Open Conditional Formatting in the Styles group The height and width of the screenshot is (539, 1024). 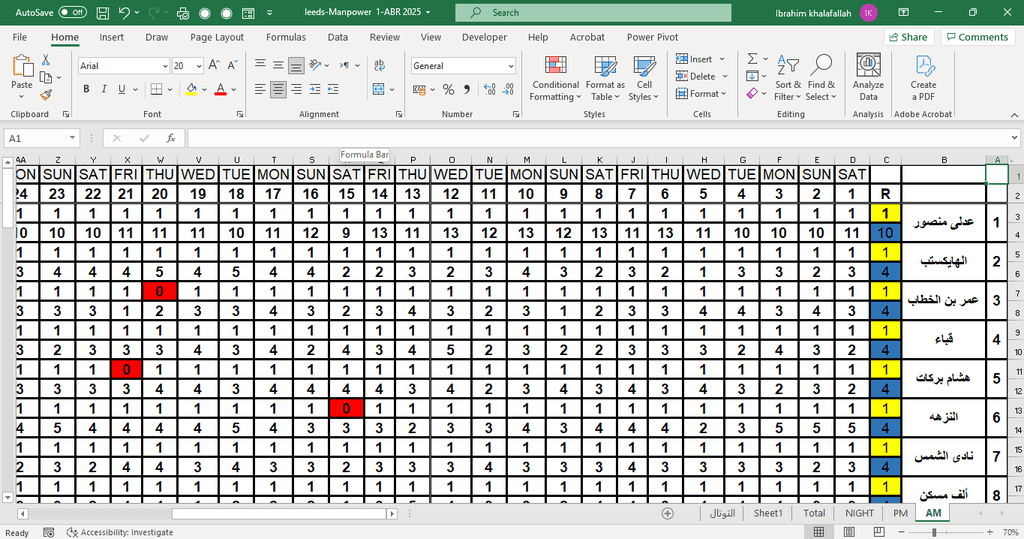pos(555,78)
